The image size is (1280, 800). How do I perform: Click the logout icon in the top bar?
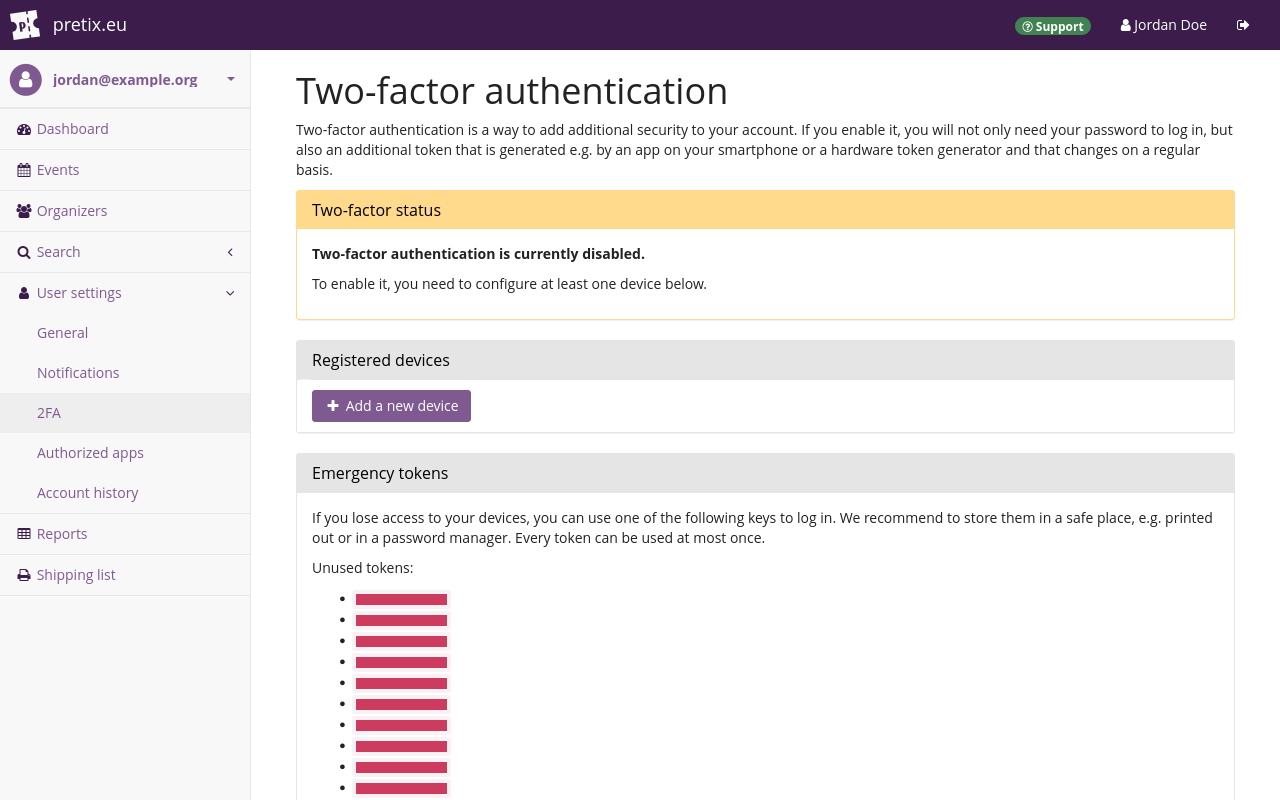pyautogui.click(x=1242, y=24)
